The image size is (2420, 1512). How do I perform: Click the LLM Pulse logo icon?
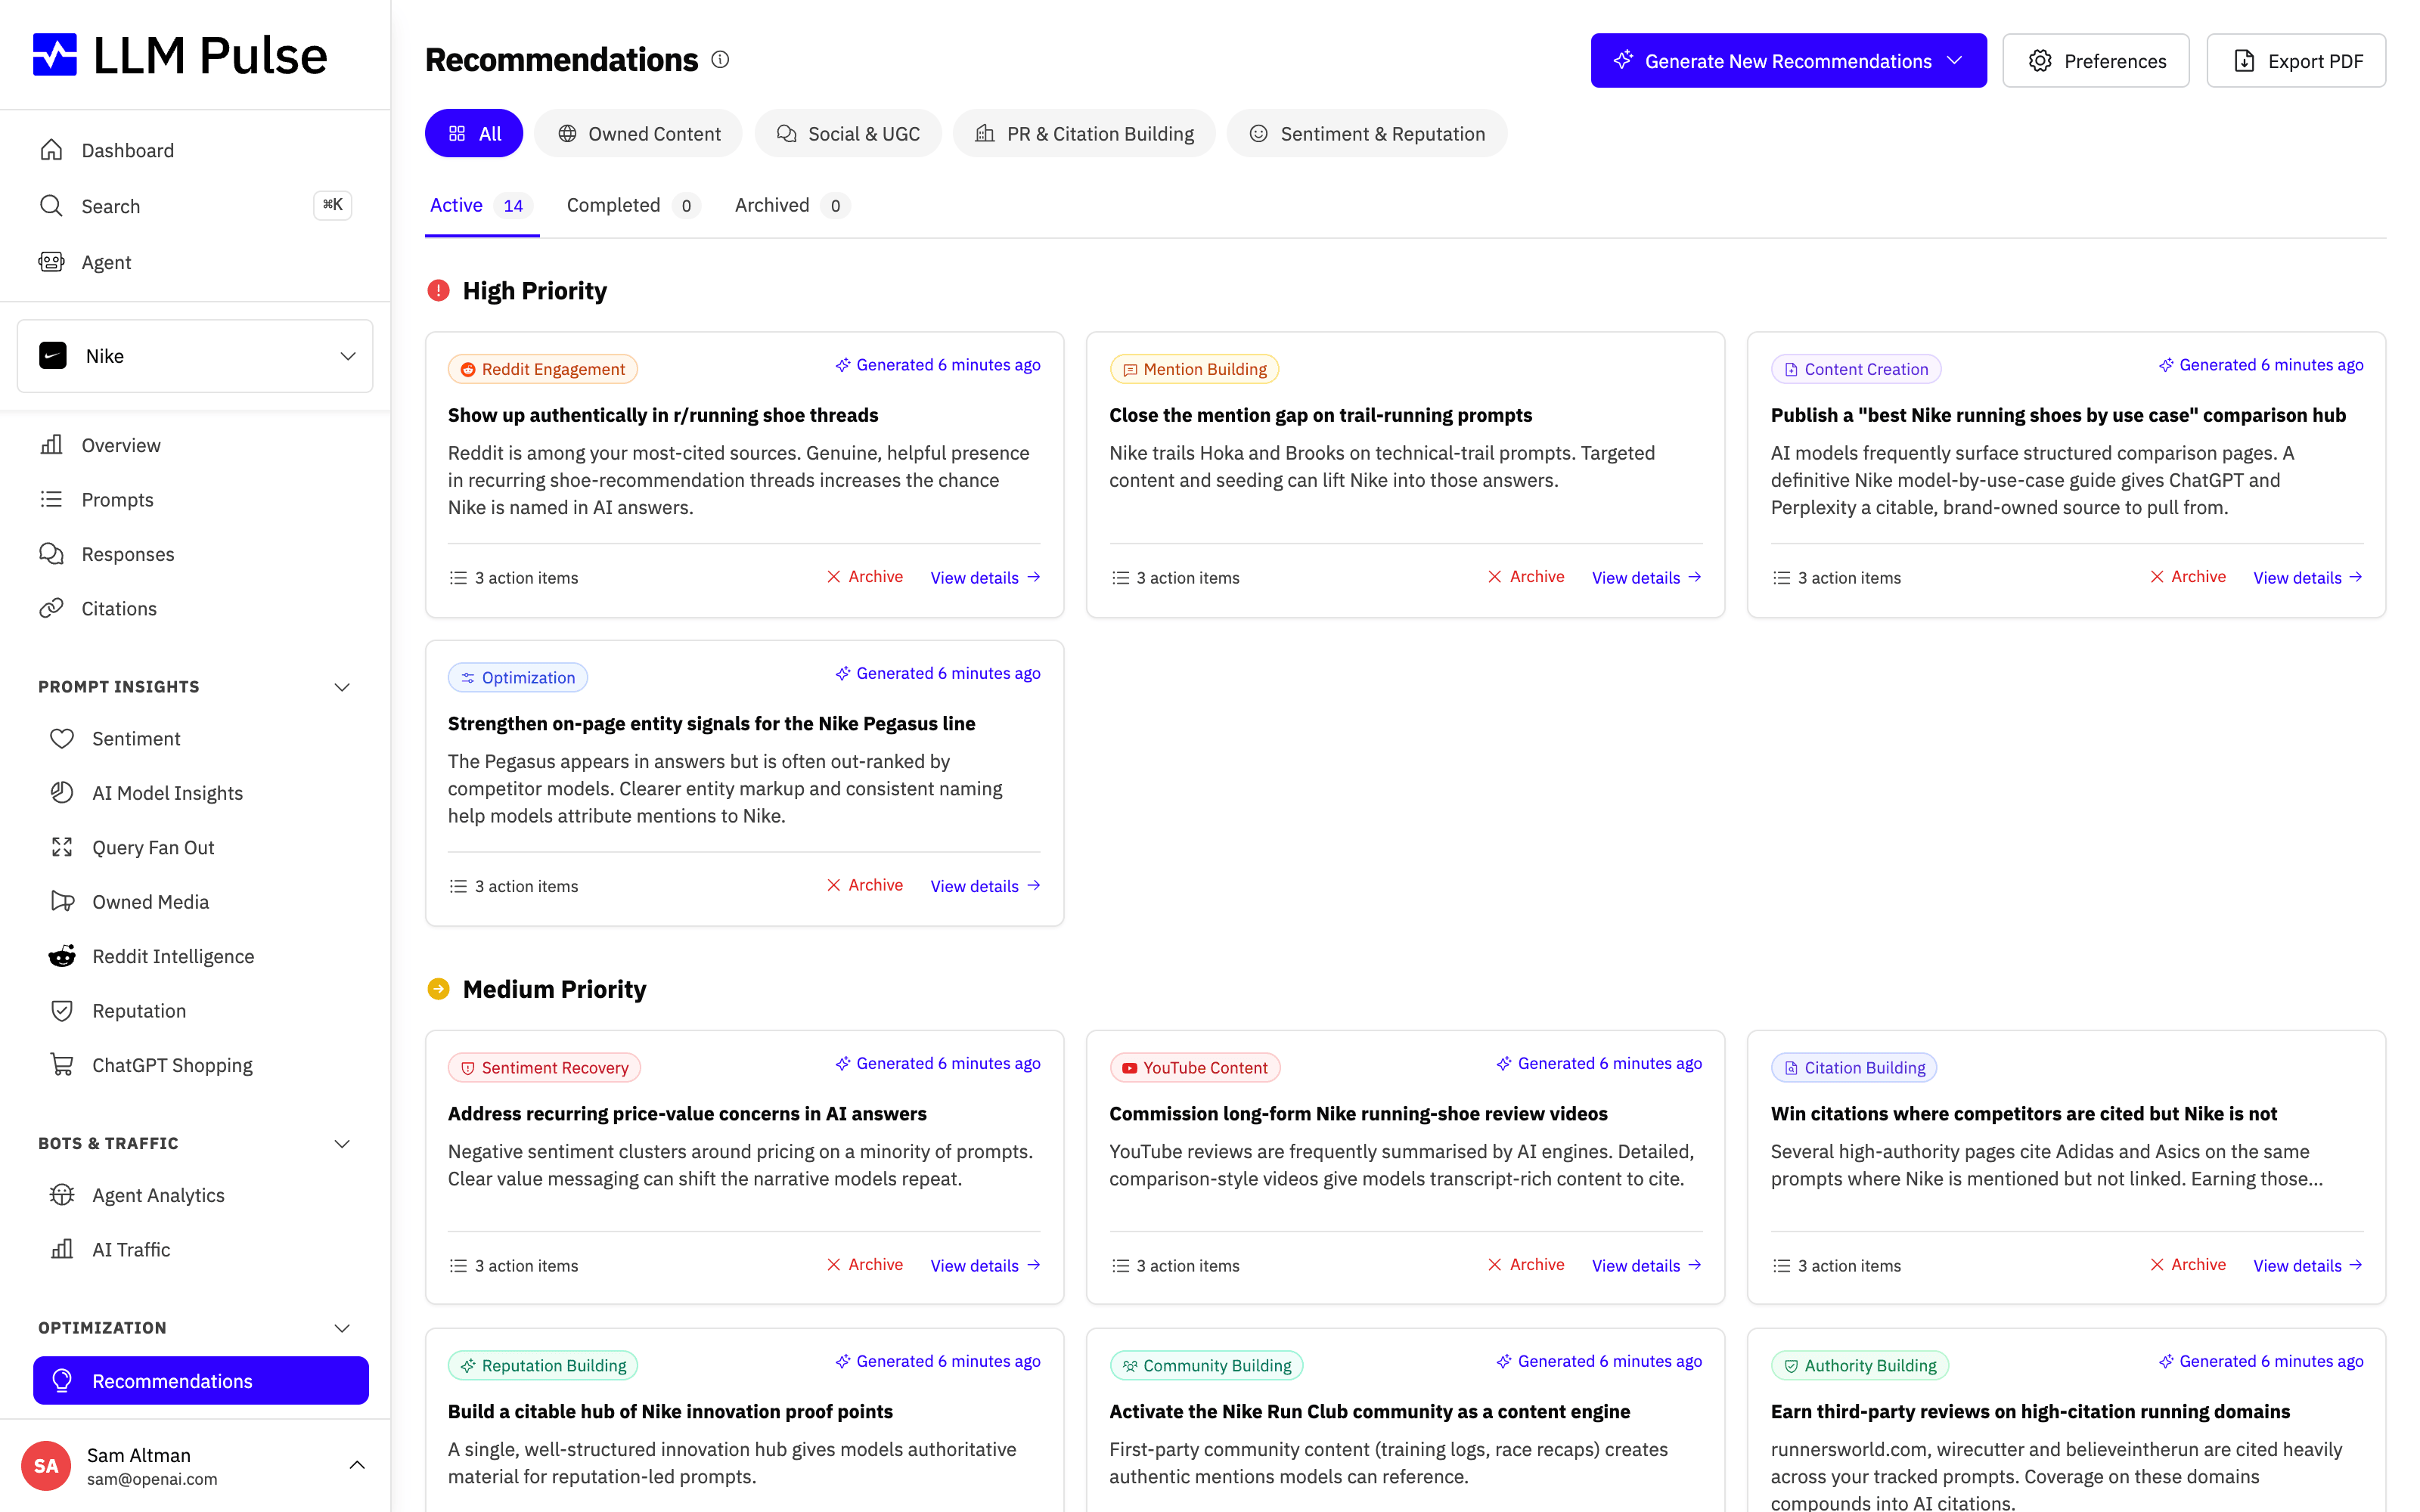tap(55, 55)
